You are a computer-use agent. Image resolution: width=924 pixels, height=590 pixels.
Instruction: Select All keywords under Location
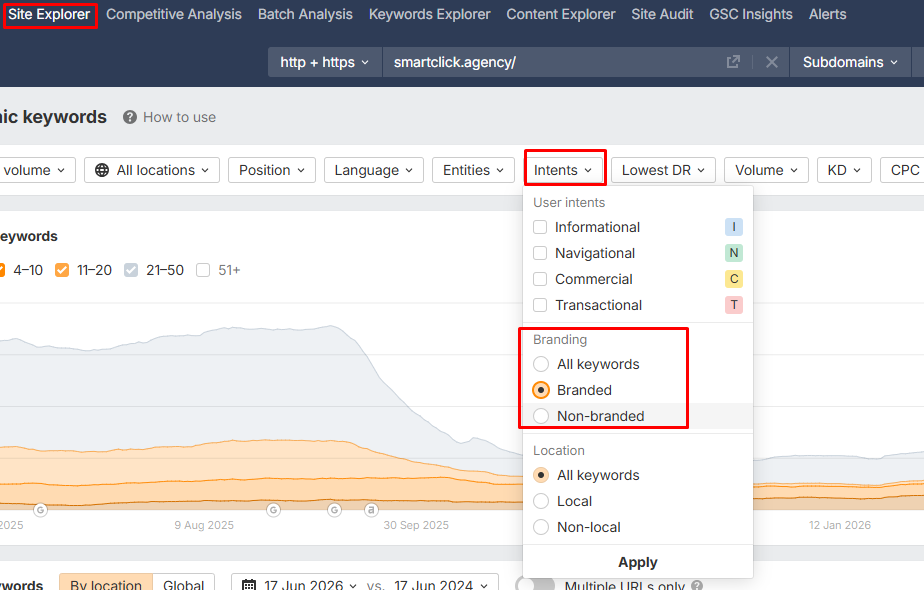click(x=541, y=475)
